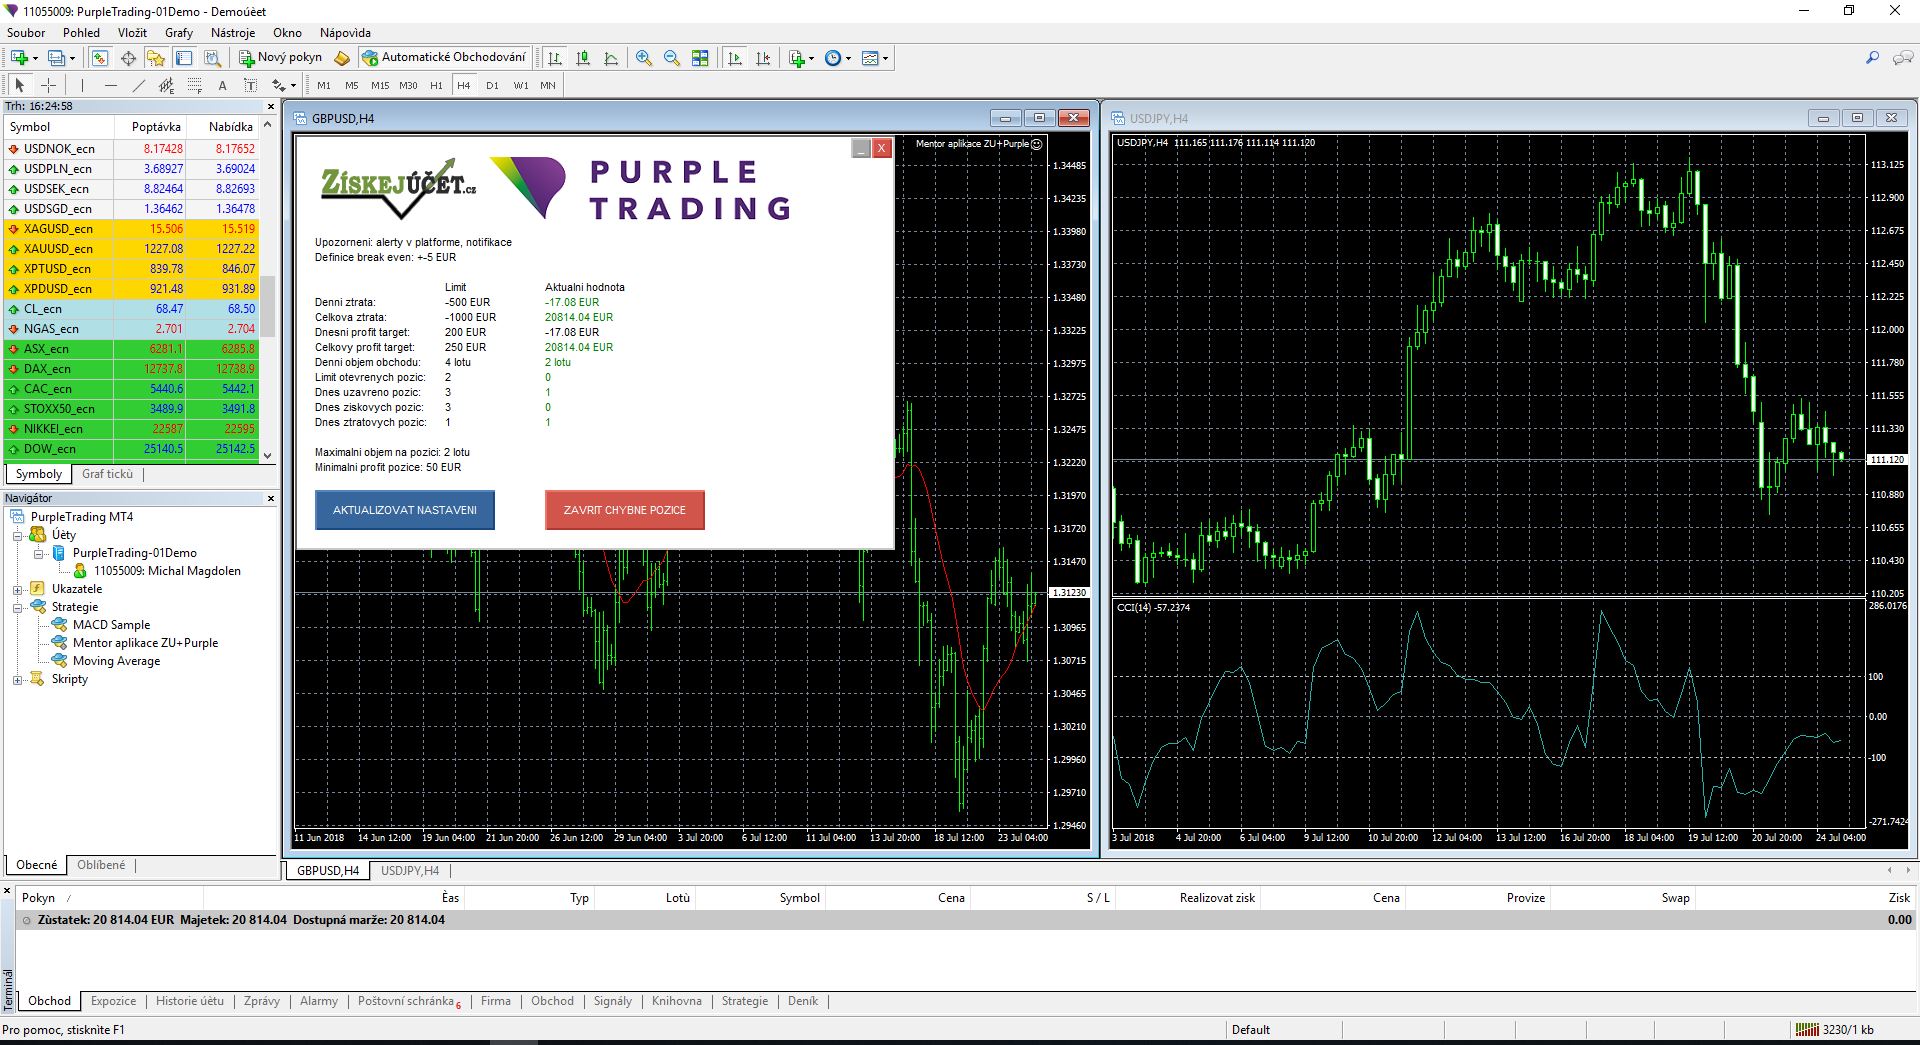This screenshot has width=1920, height=1045.
Task: Switch timeframe to H1
Action: (x=436, y=85)
